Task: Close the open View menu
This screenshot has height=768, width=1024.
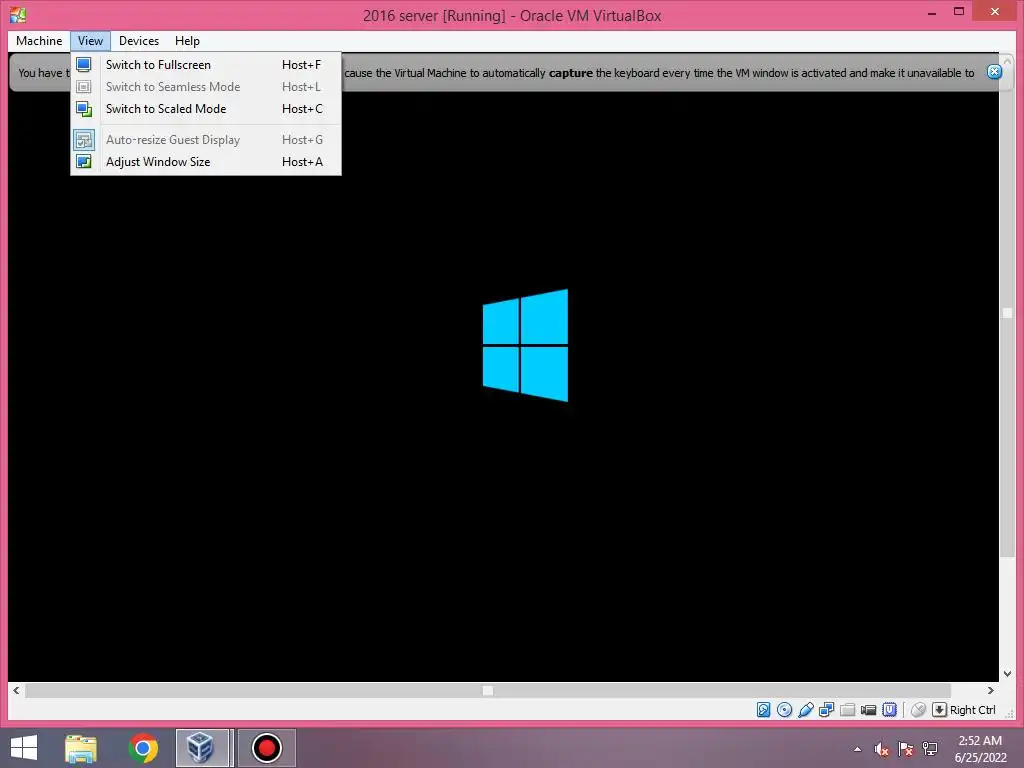Action: [x=90, y=40]
